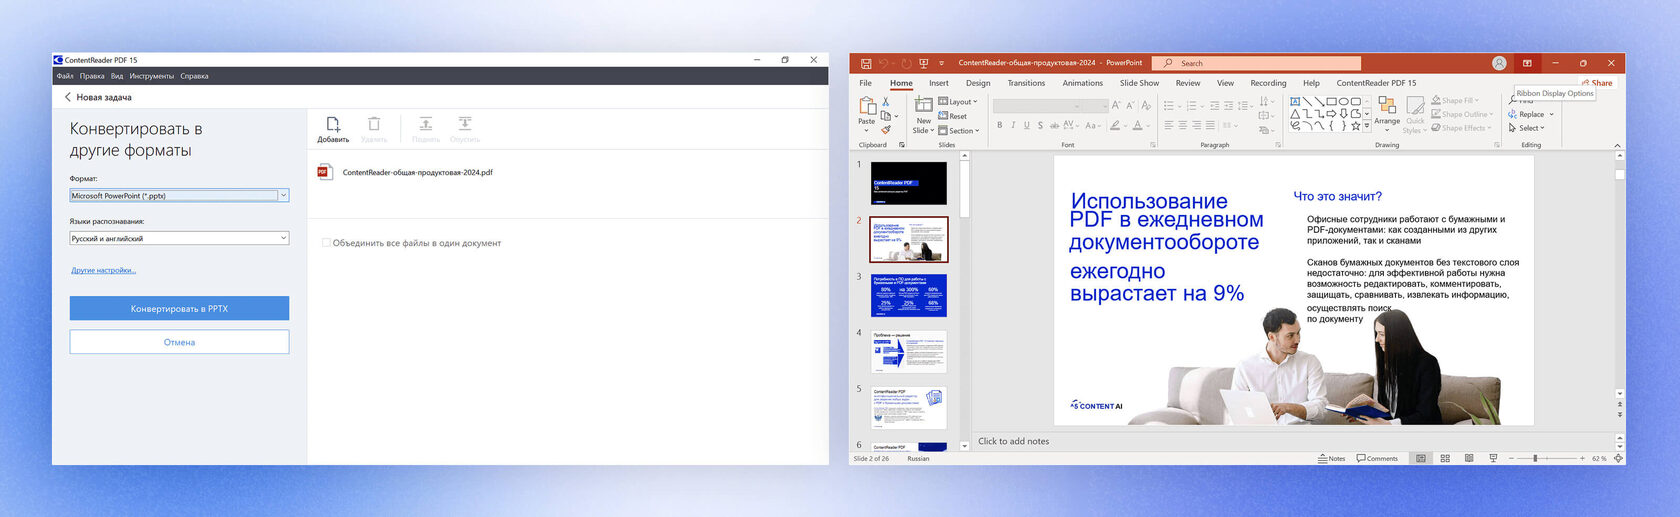Open the Layout dropdown in PowerPoint
The width and height of the screenshot is (1680, 517).
(x=958, y=101)
